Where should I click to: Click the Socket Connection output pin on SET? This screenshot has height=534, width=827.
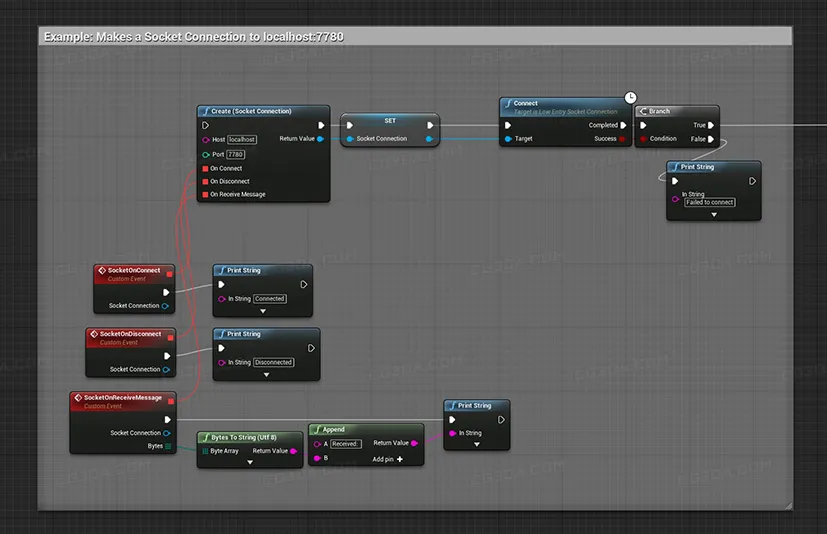click(x=429, y=139)
